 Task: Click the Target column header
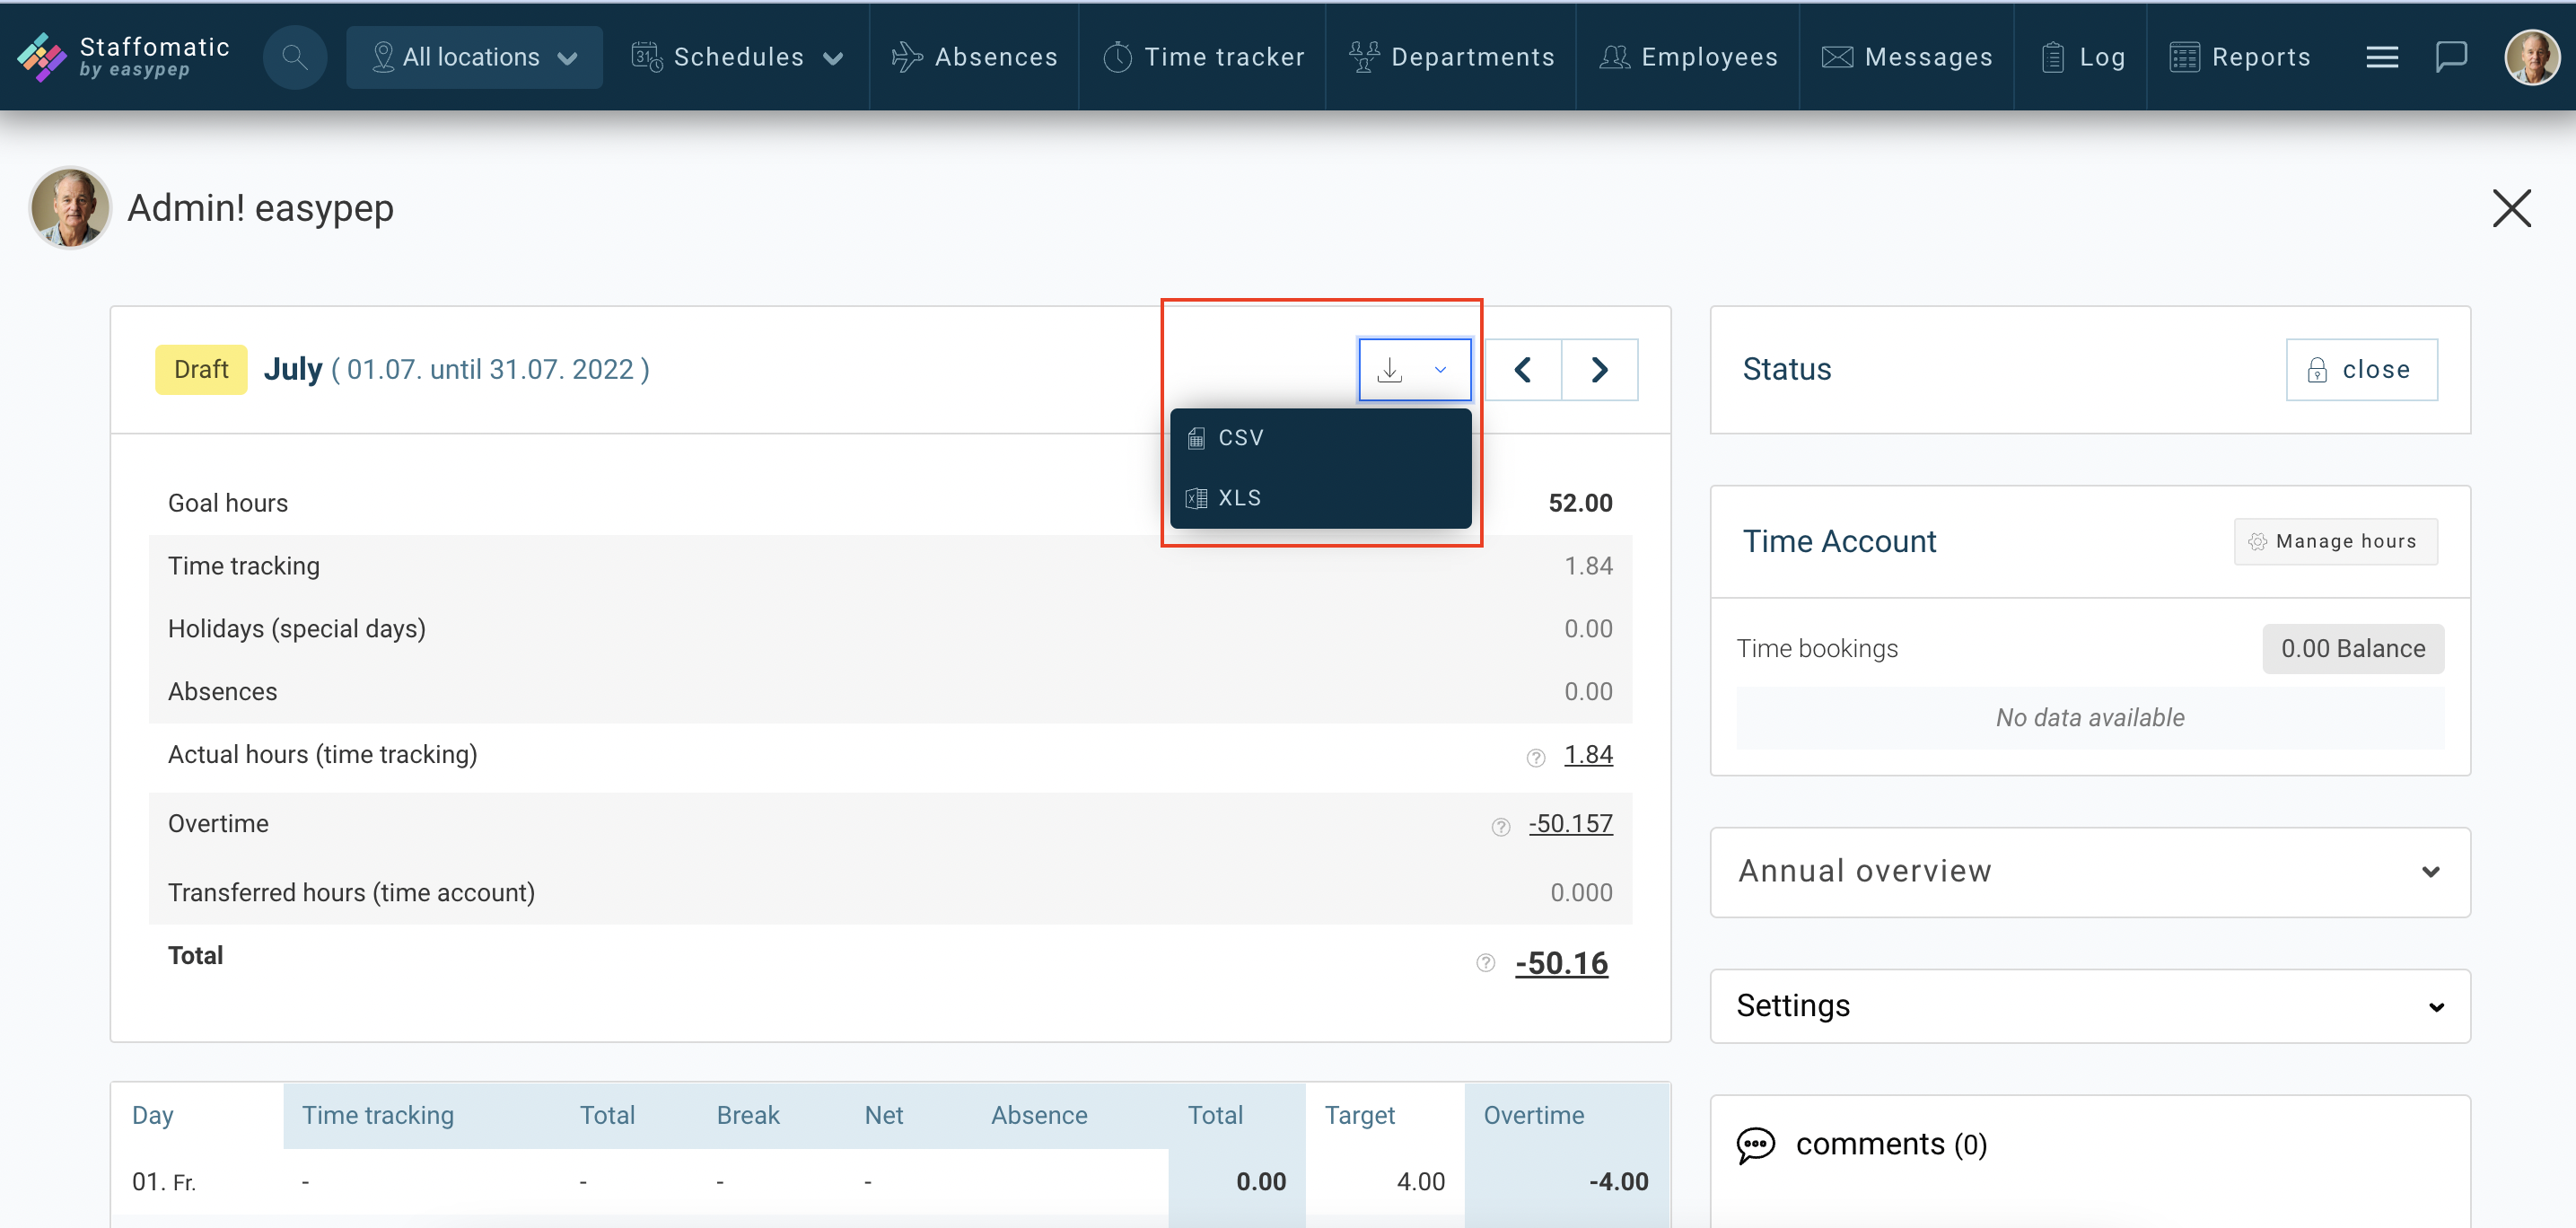tap(1359, 1114)
